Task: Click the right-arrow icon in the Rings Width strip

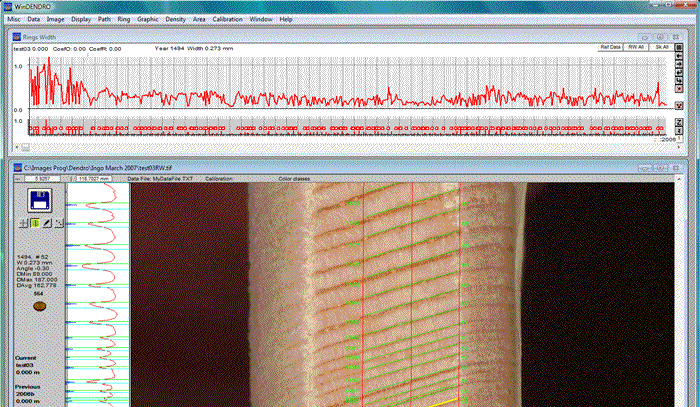Action: point(679,64)
